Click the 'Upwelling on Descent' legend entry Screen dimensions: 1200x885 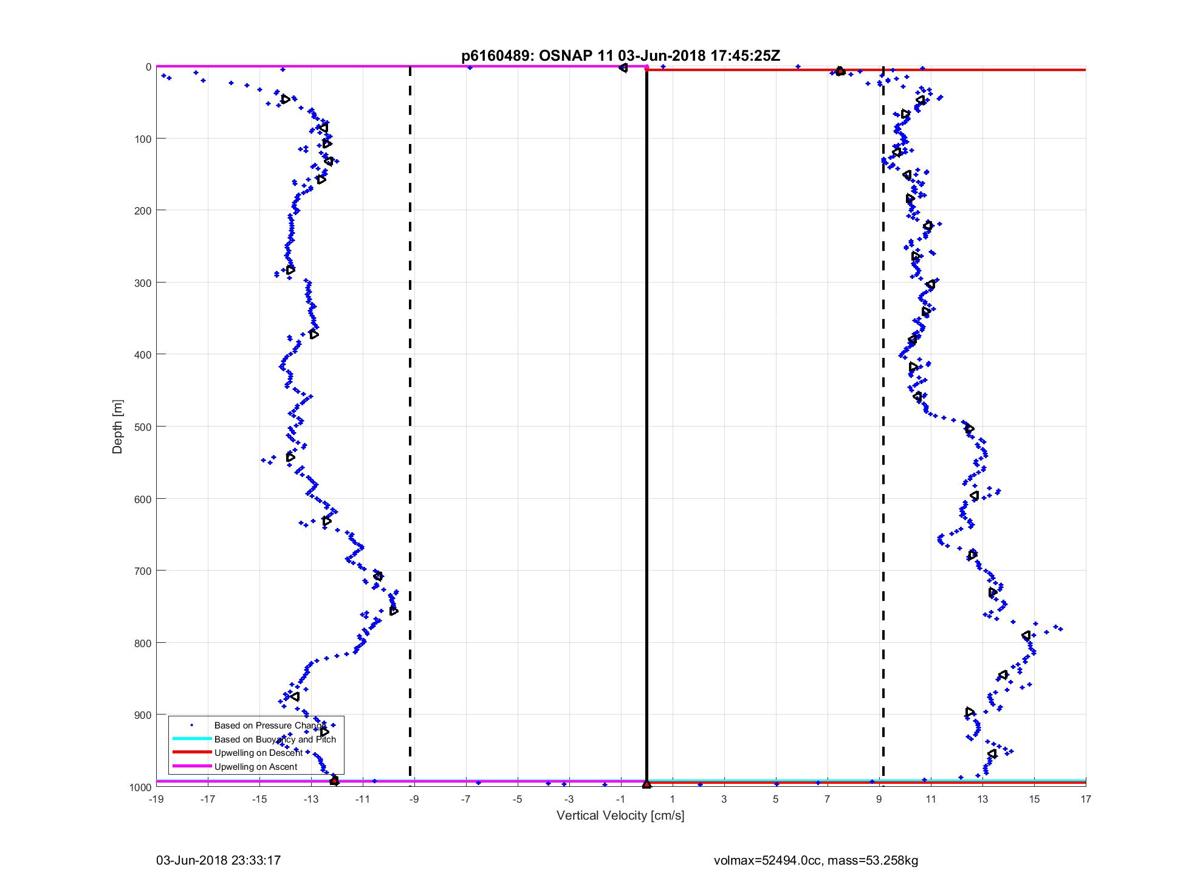coord(258,752)
